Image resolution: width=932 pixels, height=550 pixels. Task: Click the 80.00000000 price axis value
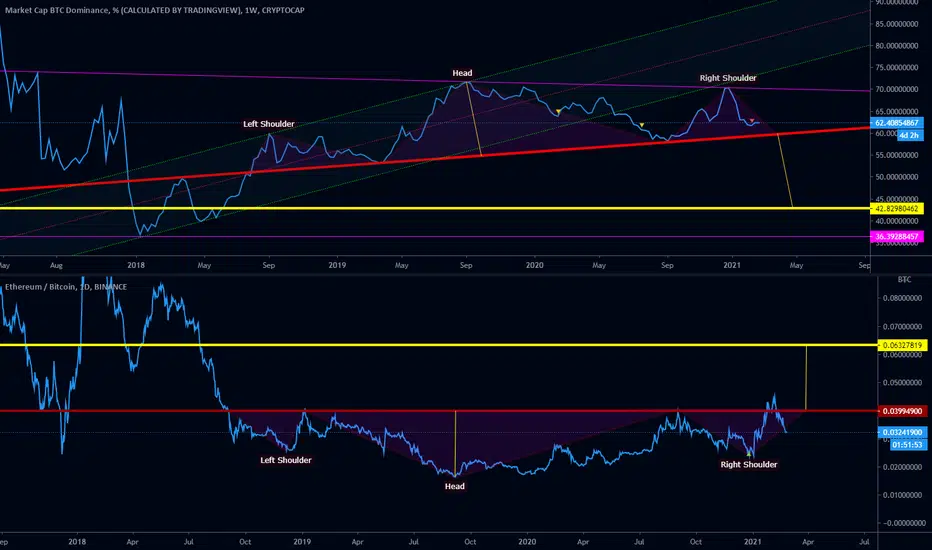click(x=897, y=46)
